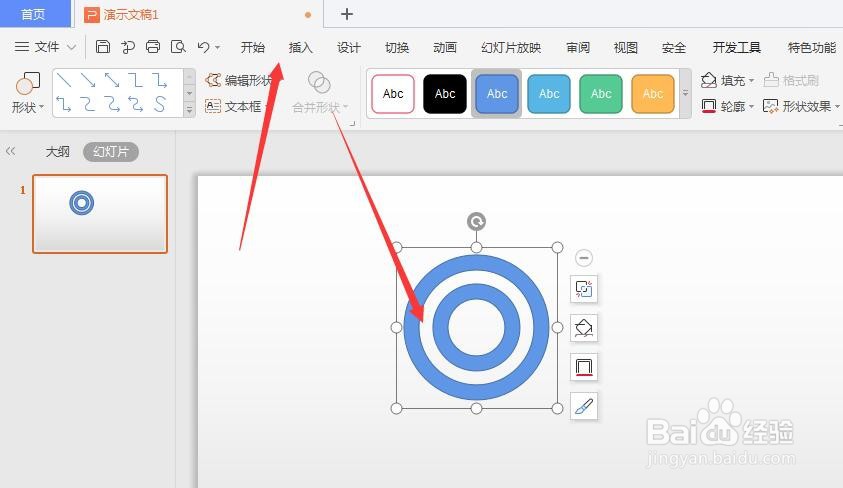Open the 审阅 ribbon tab
The height and width of the screenshot is (488, 843).
tap(578, 47)
